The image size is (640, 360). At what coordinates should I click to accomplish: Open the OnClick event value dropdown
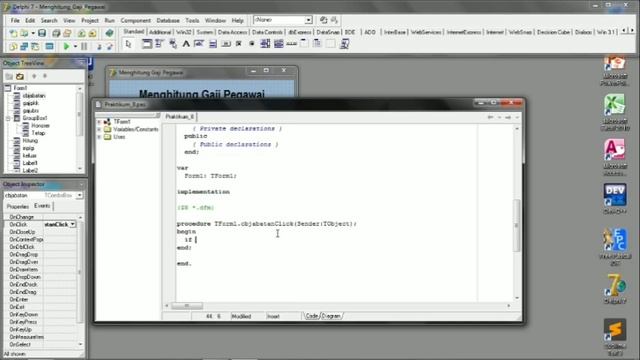coord(73,224)
